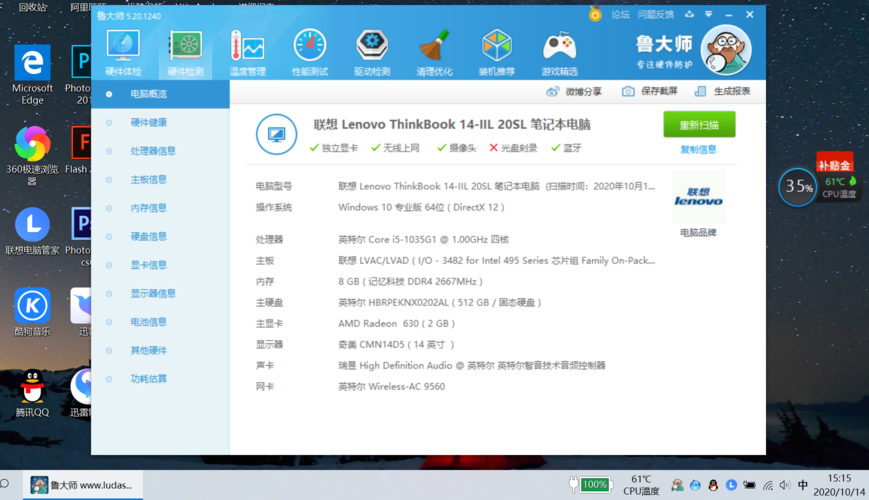Click the Lenovo 电脑品牌 logo
Screen dimensions: 869x500
click(698, 197)
